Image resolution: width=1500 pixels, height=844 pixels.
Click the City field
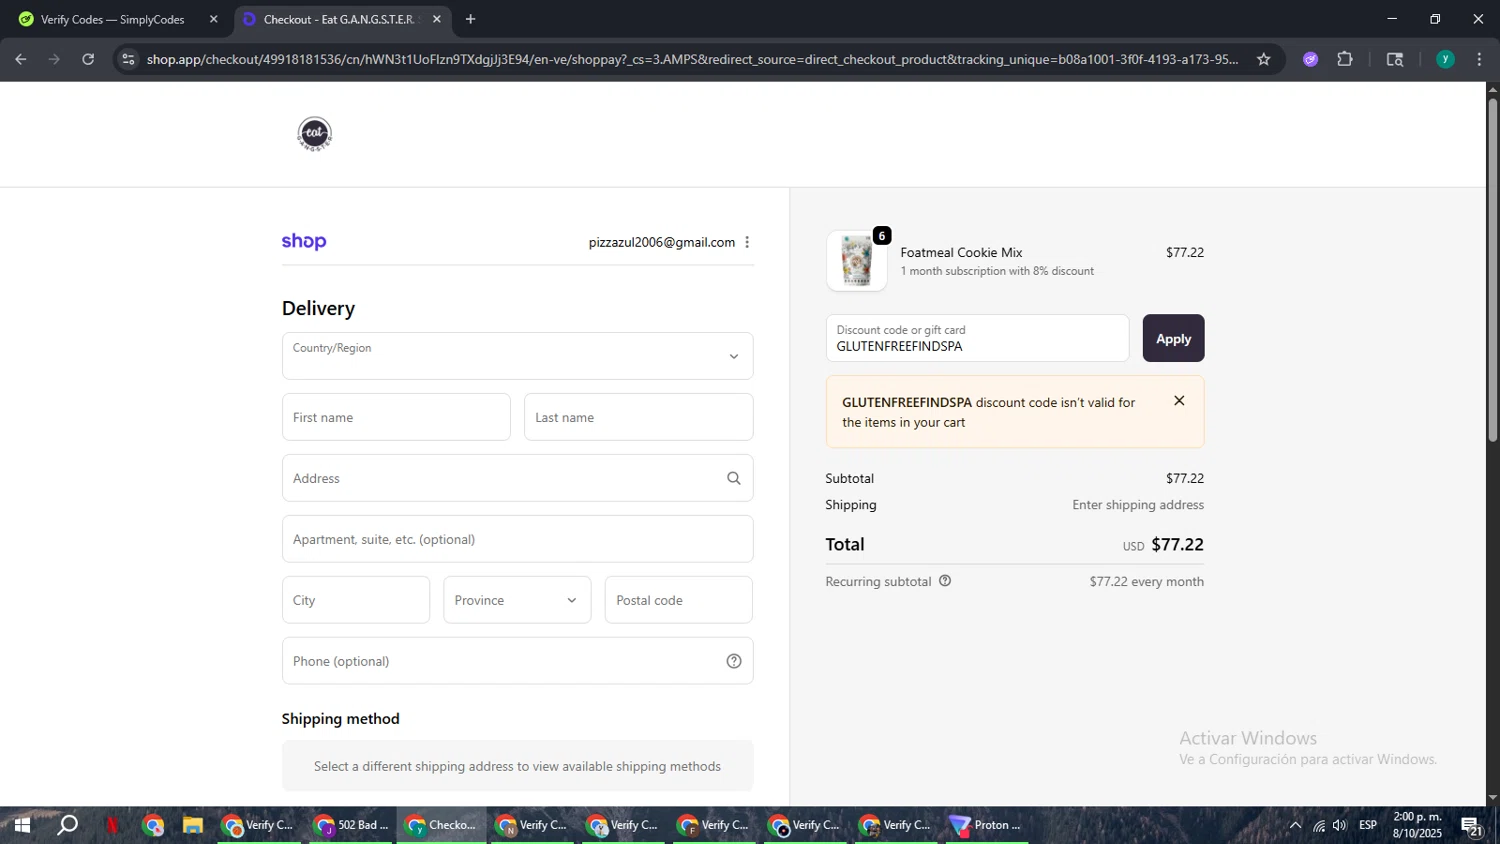(x=356, y=600)
